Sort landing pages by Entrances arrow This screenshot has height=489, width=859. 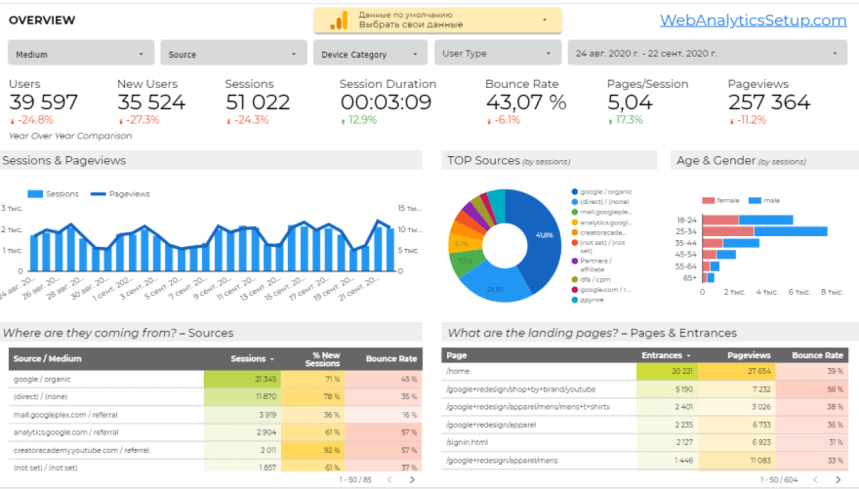689,355
